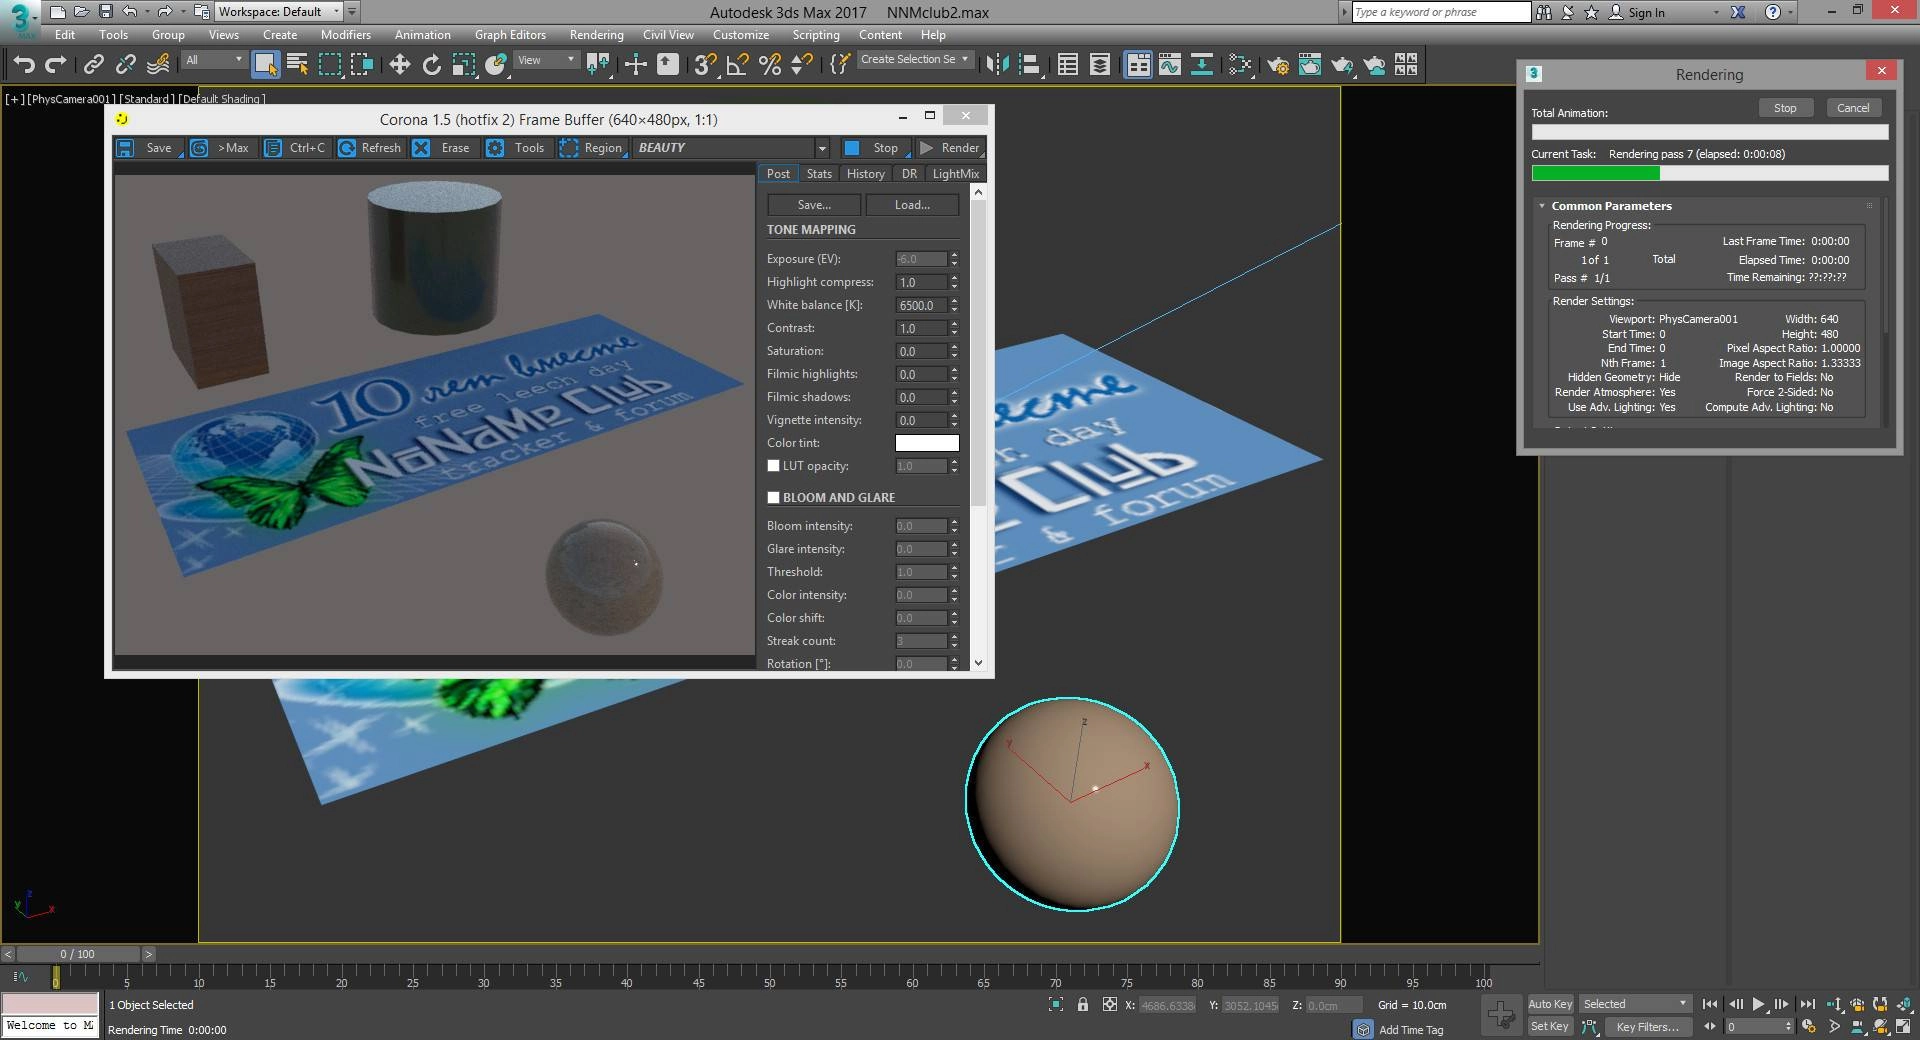The width and height of the screenshot is (1920, 1040).
Task: Open Curve Editor from toolbar
Action: coord(1170,65)
